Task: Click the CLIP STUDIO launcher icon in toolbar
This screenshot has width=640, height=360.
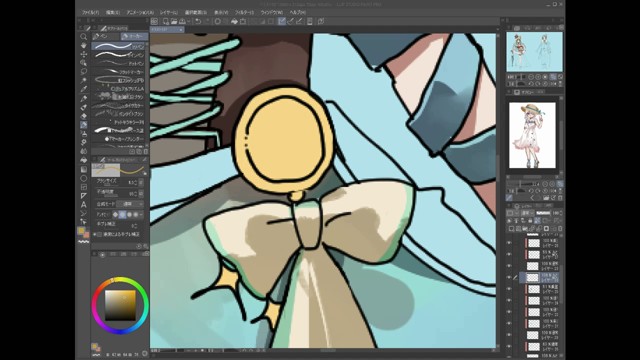Action: pyautogui.click(x=155, y=21)
